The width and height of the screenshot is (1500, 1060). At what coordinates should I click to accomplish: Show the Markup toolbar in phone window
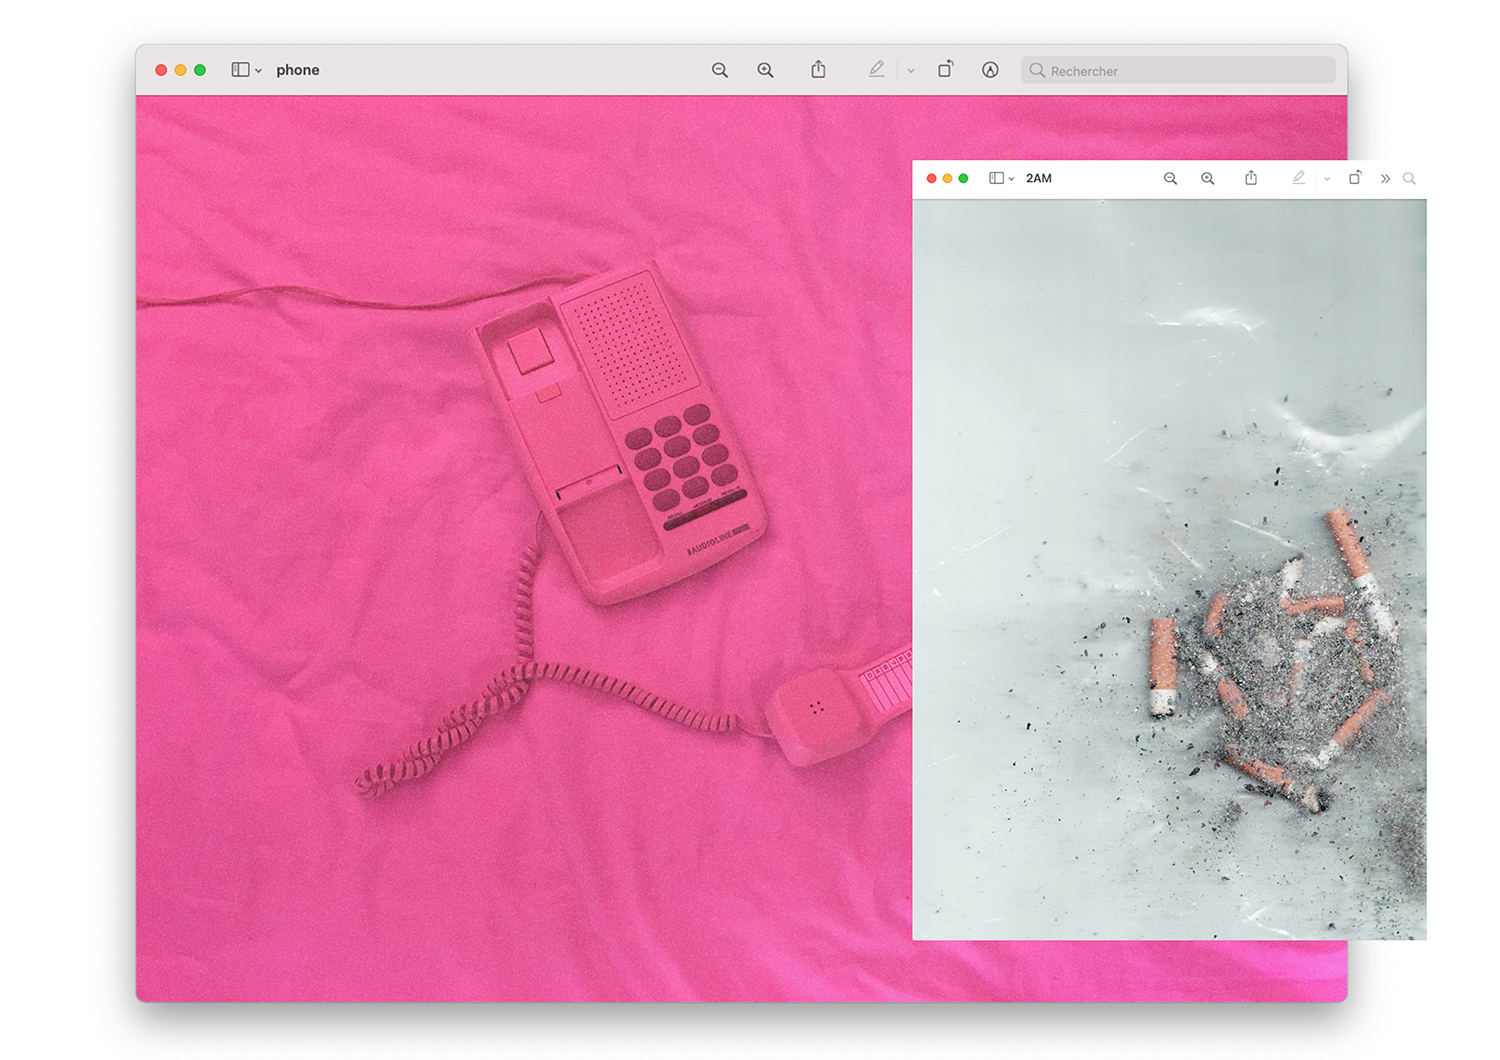pyautogui.click(x=990, y=70)
